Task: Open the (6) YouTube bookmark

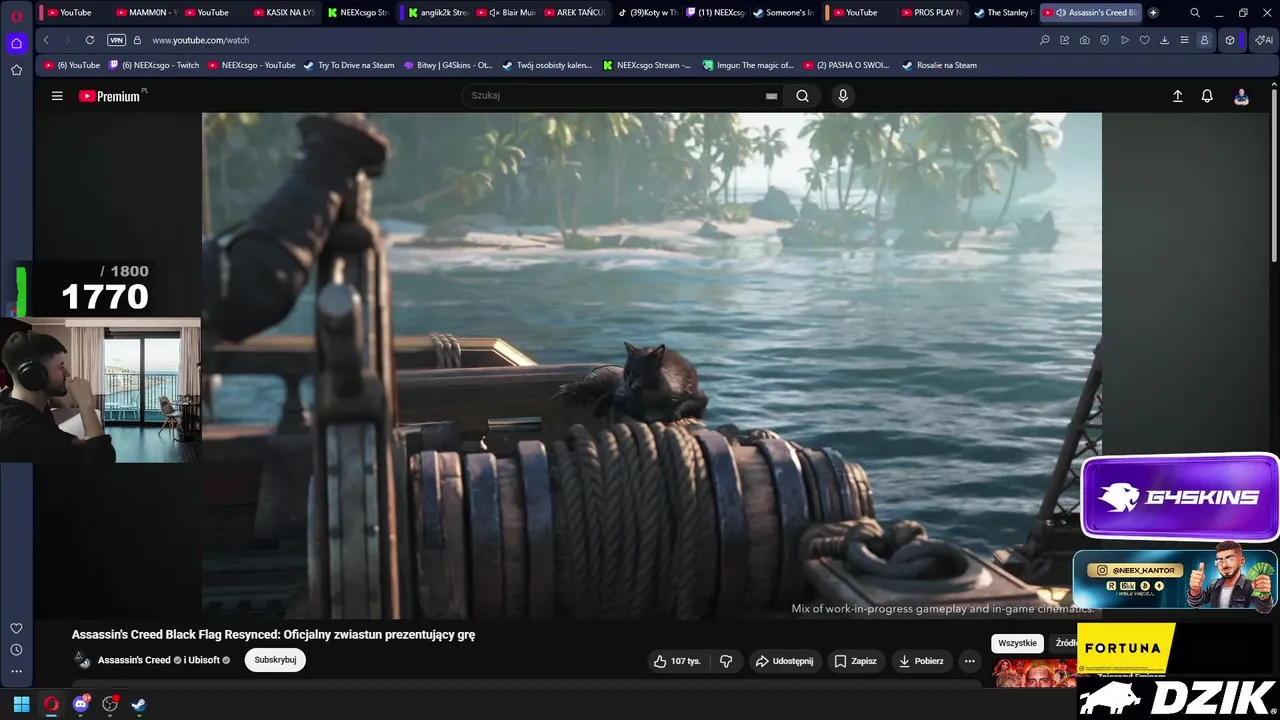Action: point(72,65)
